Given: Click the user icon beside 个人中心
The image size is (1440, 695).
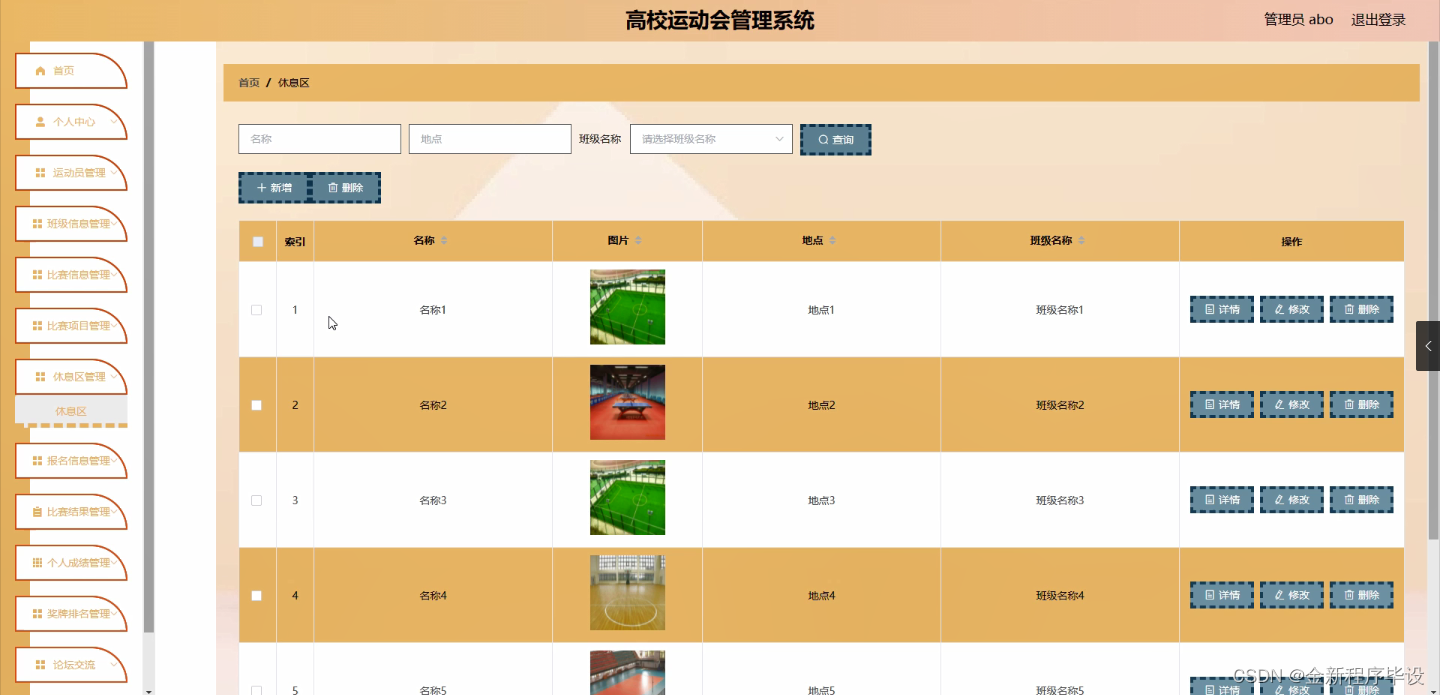Looking at the screenshot, I should [40, 122].
